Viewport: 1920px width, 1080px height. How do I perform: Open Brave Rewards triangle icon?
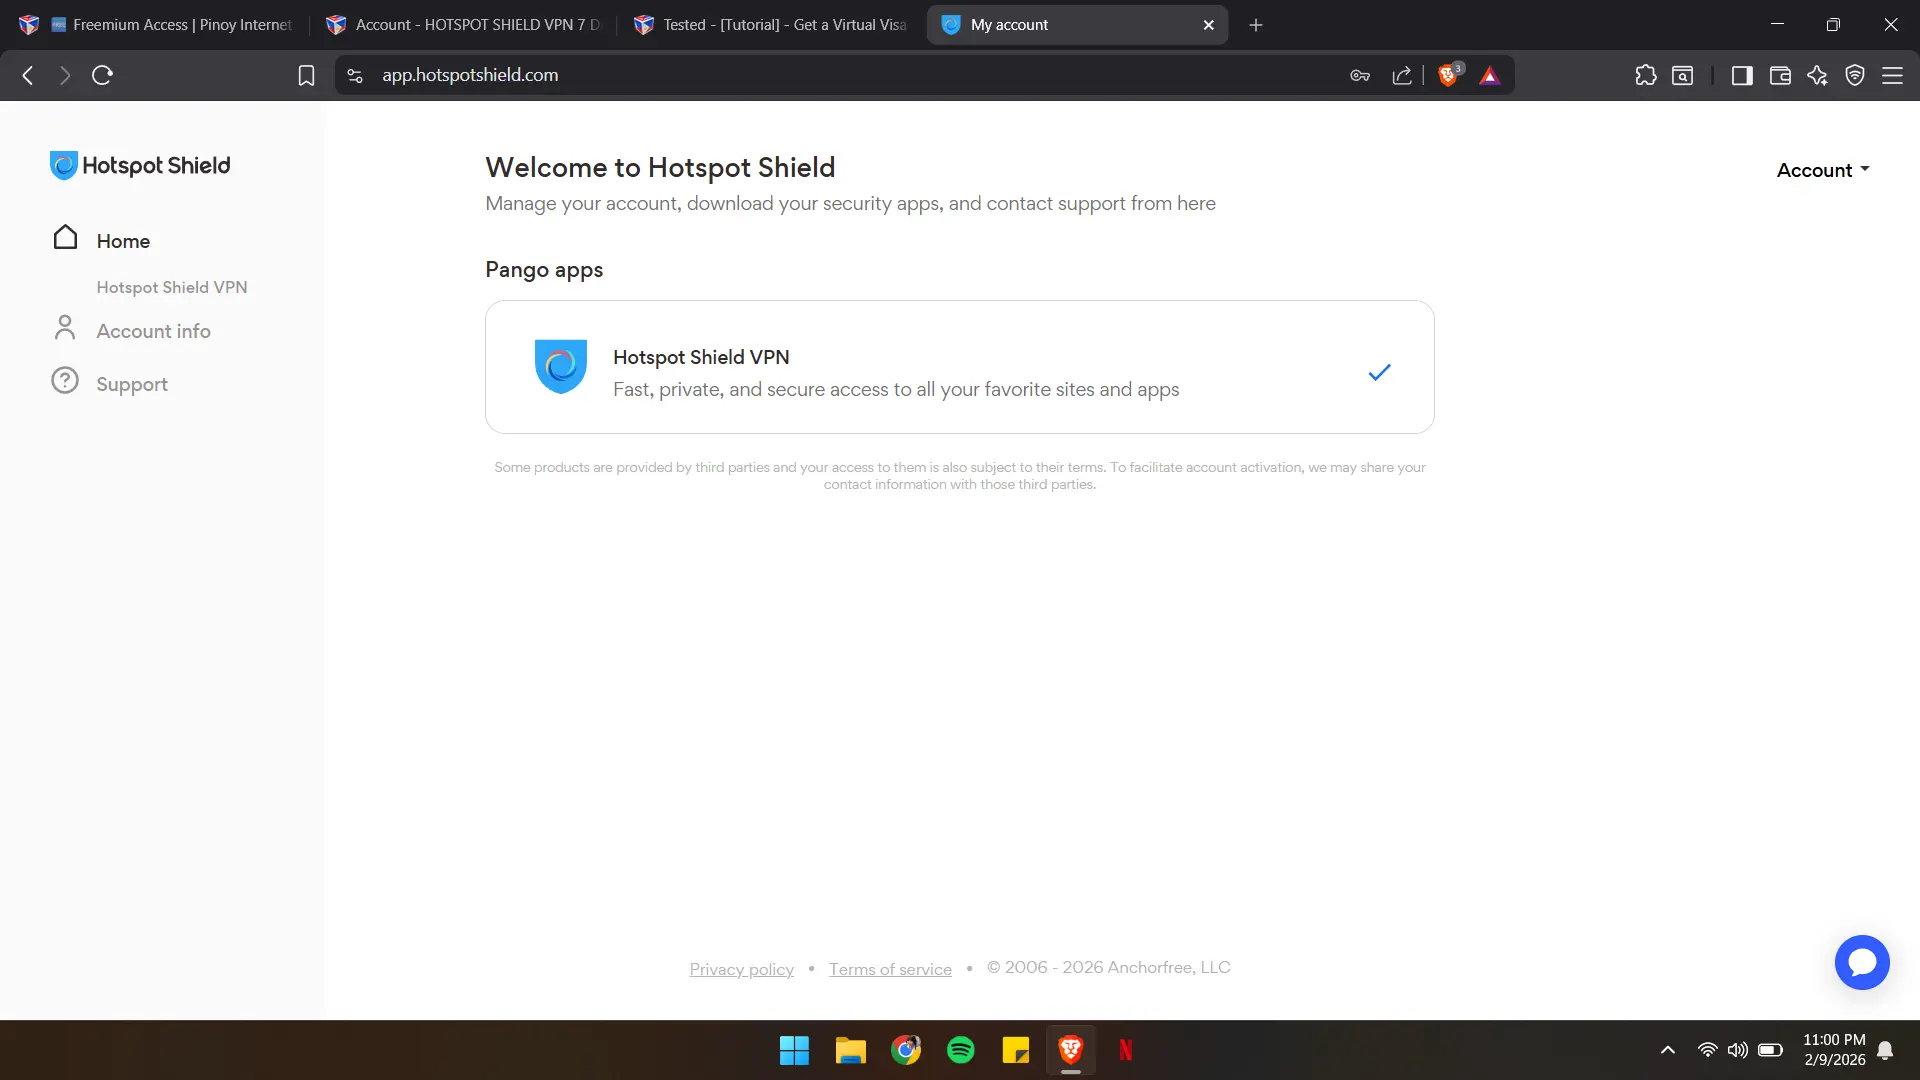click(1490, 75)
